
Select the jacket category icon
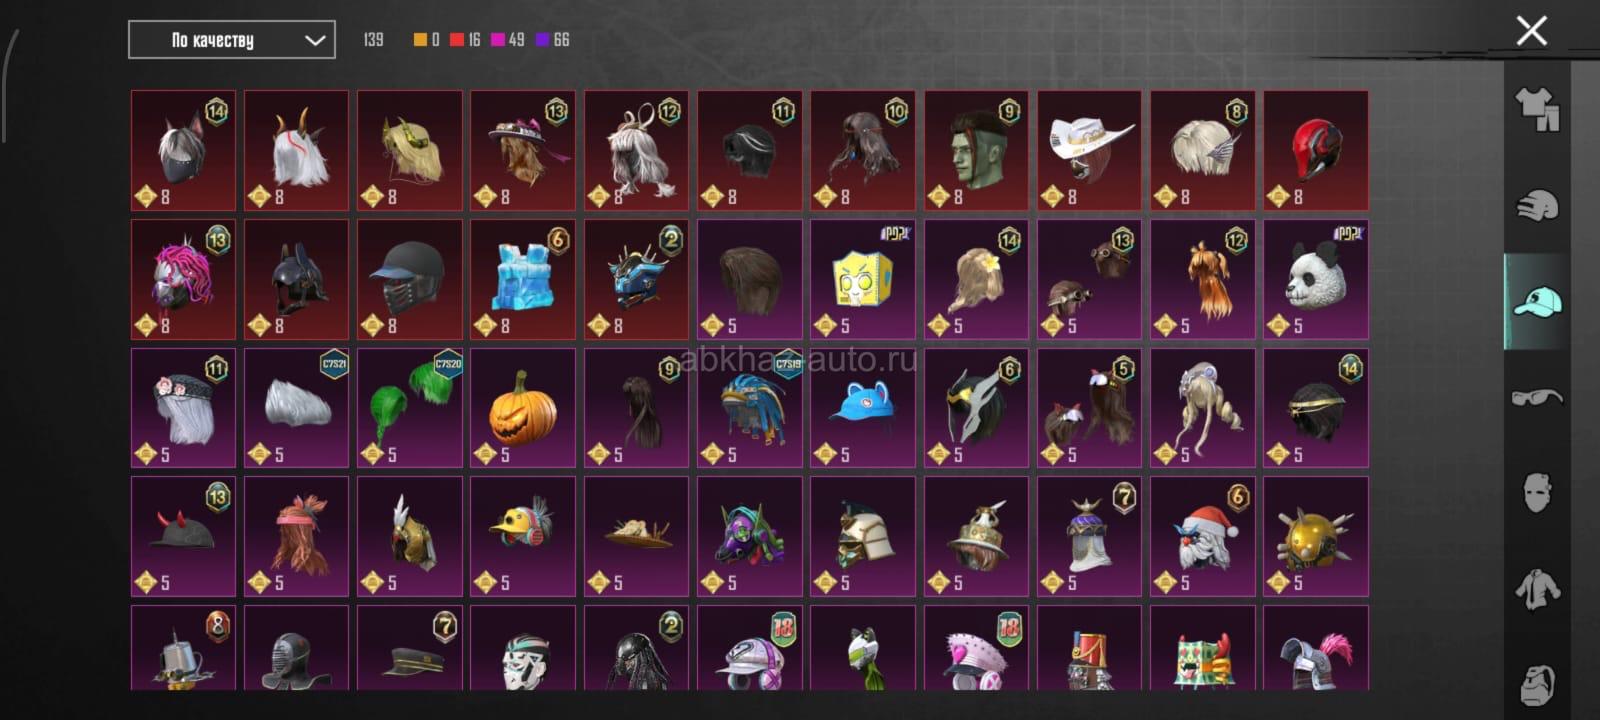pos(1537,589)
